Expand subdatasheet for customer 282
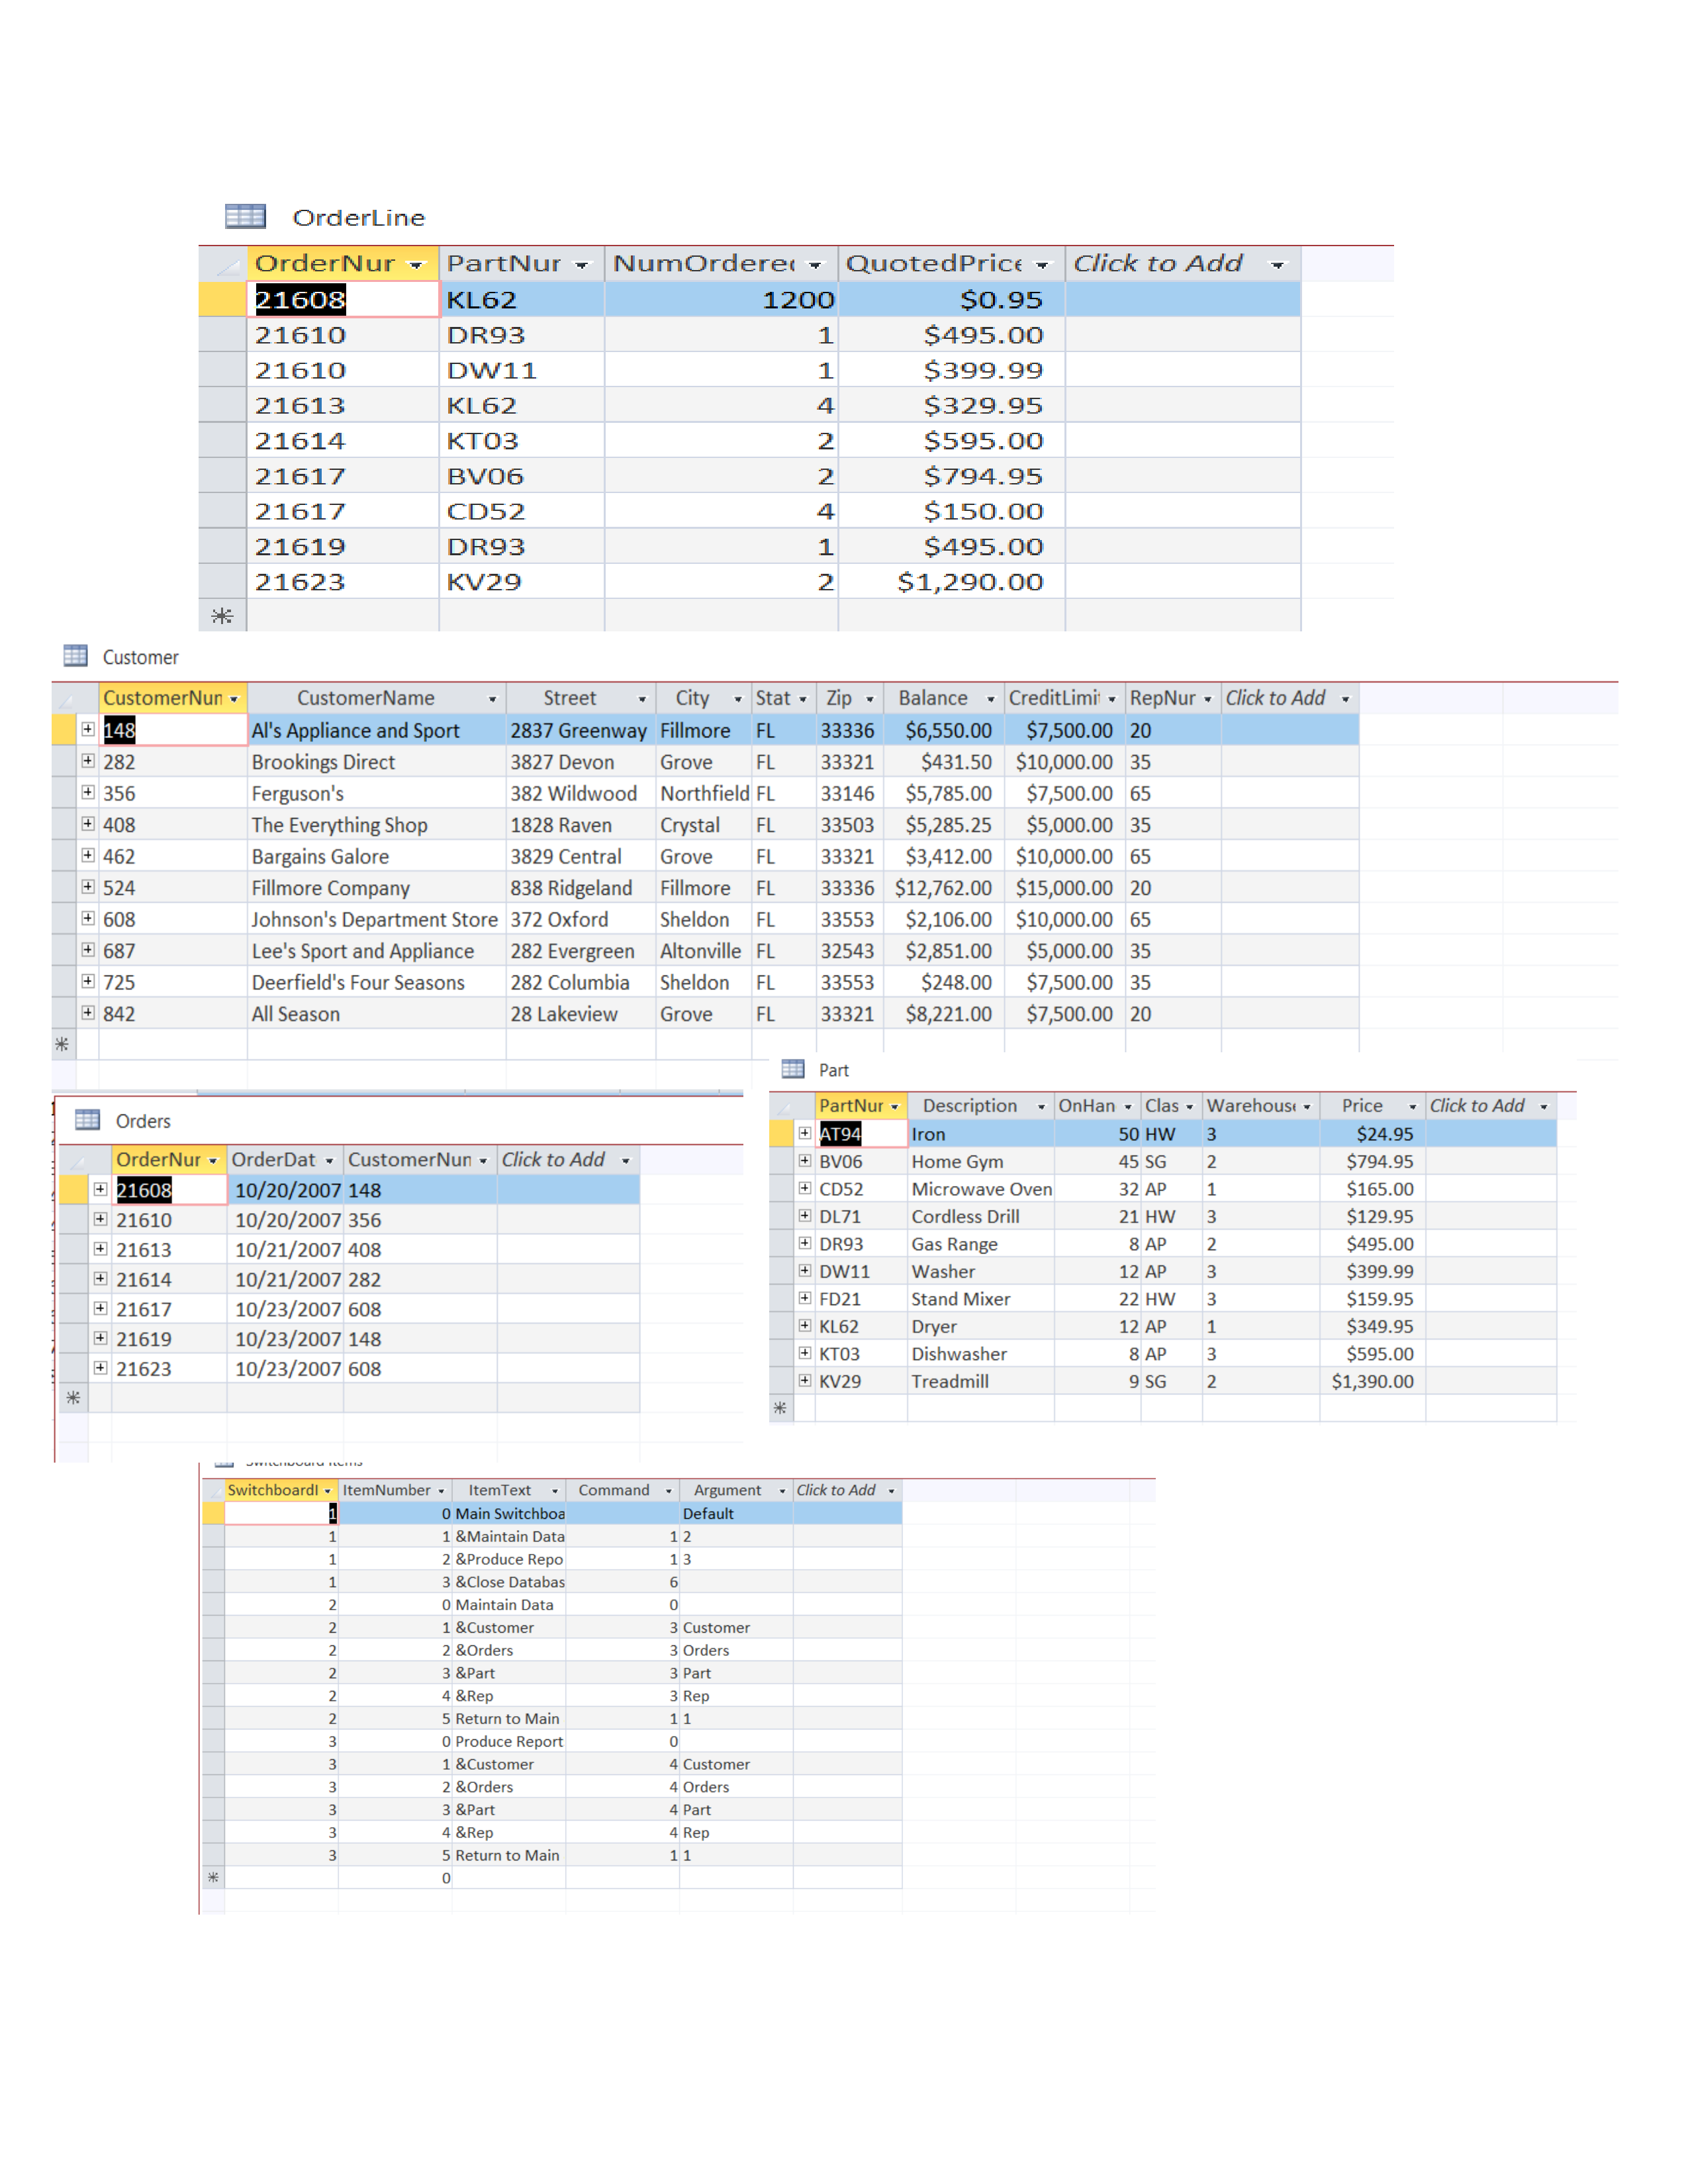Screen dimensions: 1688x2184 88,761
